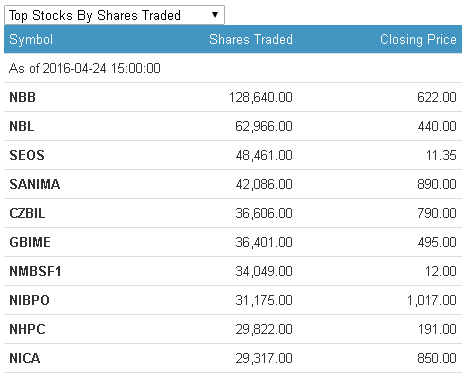Open the SANIMA stock entry
The image size is (466, 379).
click(x=35, y=184)
